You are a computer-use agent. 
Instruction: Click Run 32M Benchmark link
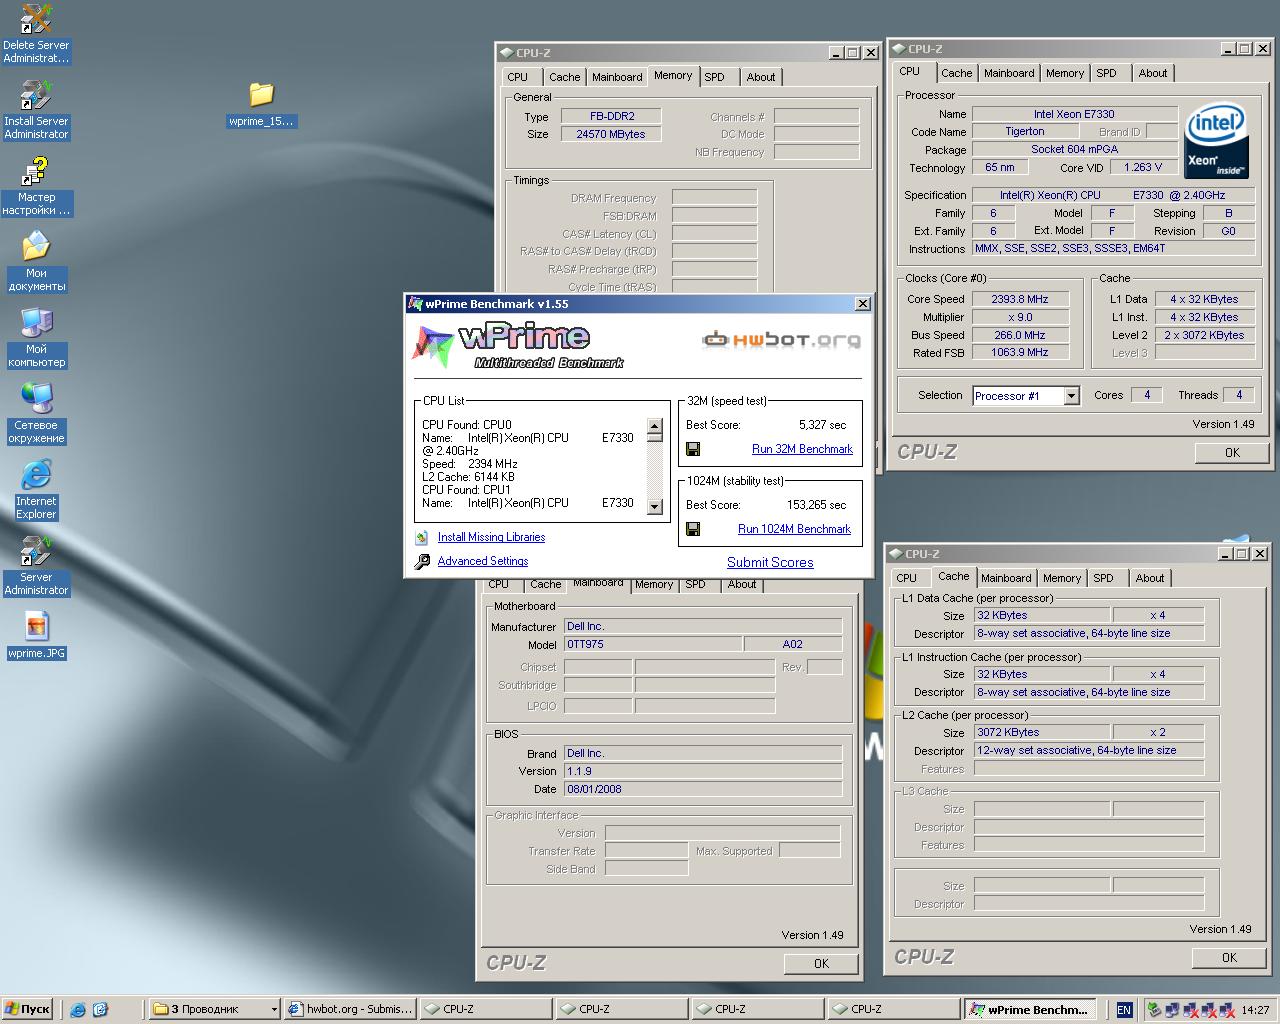click(802, 449)
